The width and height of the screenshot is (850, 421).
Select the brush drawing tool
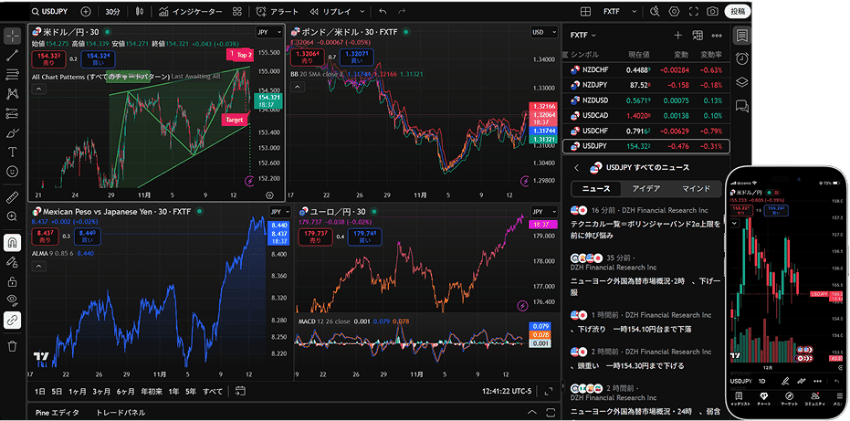[12, 133]
